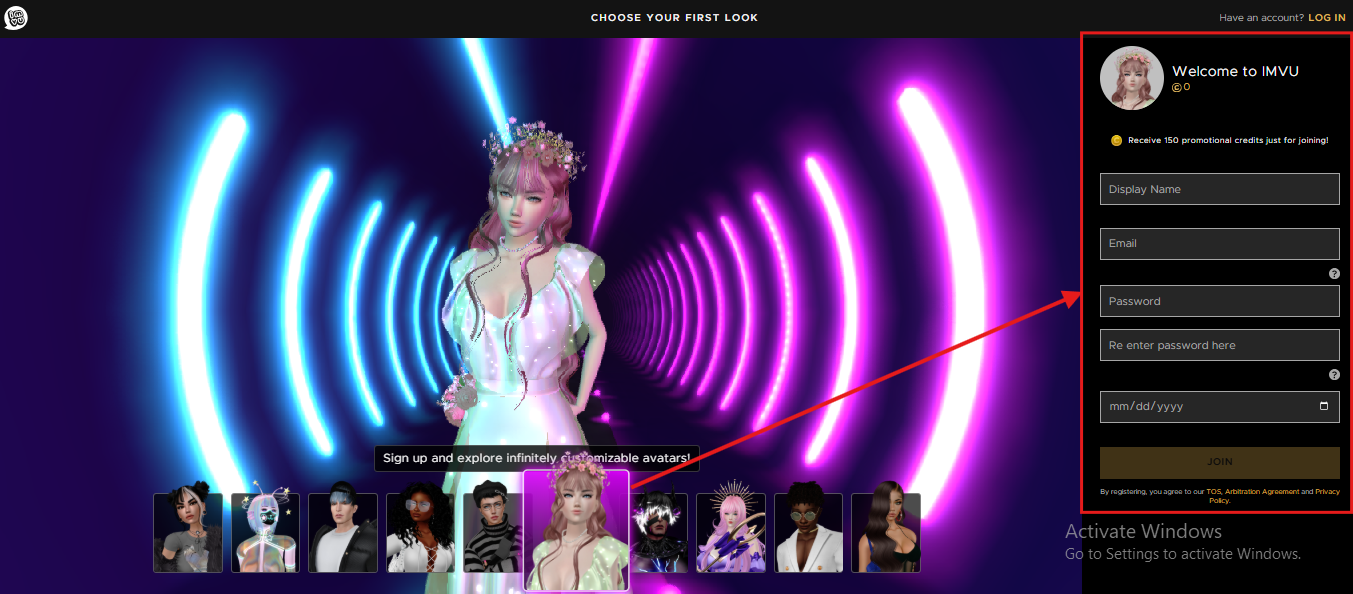Image resolution: width=1353 pixels, height=594 pixels.
Task: Click the 'Sign up and explore' tooltip
Action: coord(537,458)
